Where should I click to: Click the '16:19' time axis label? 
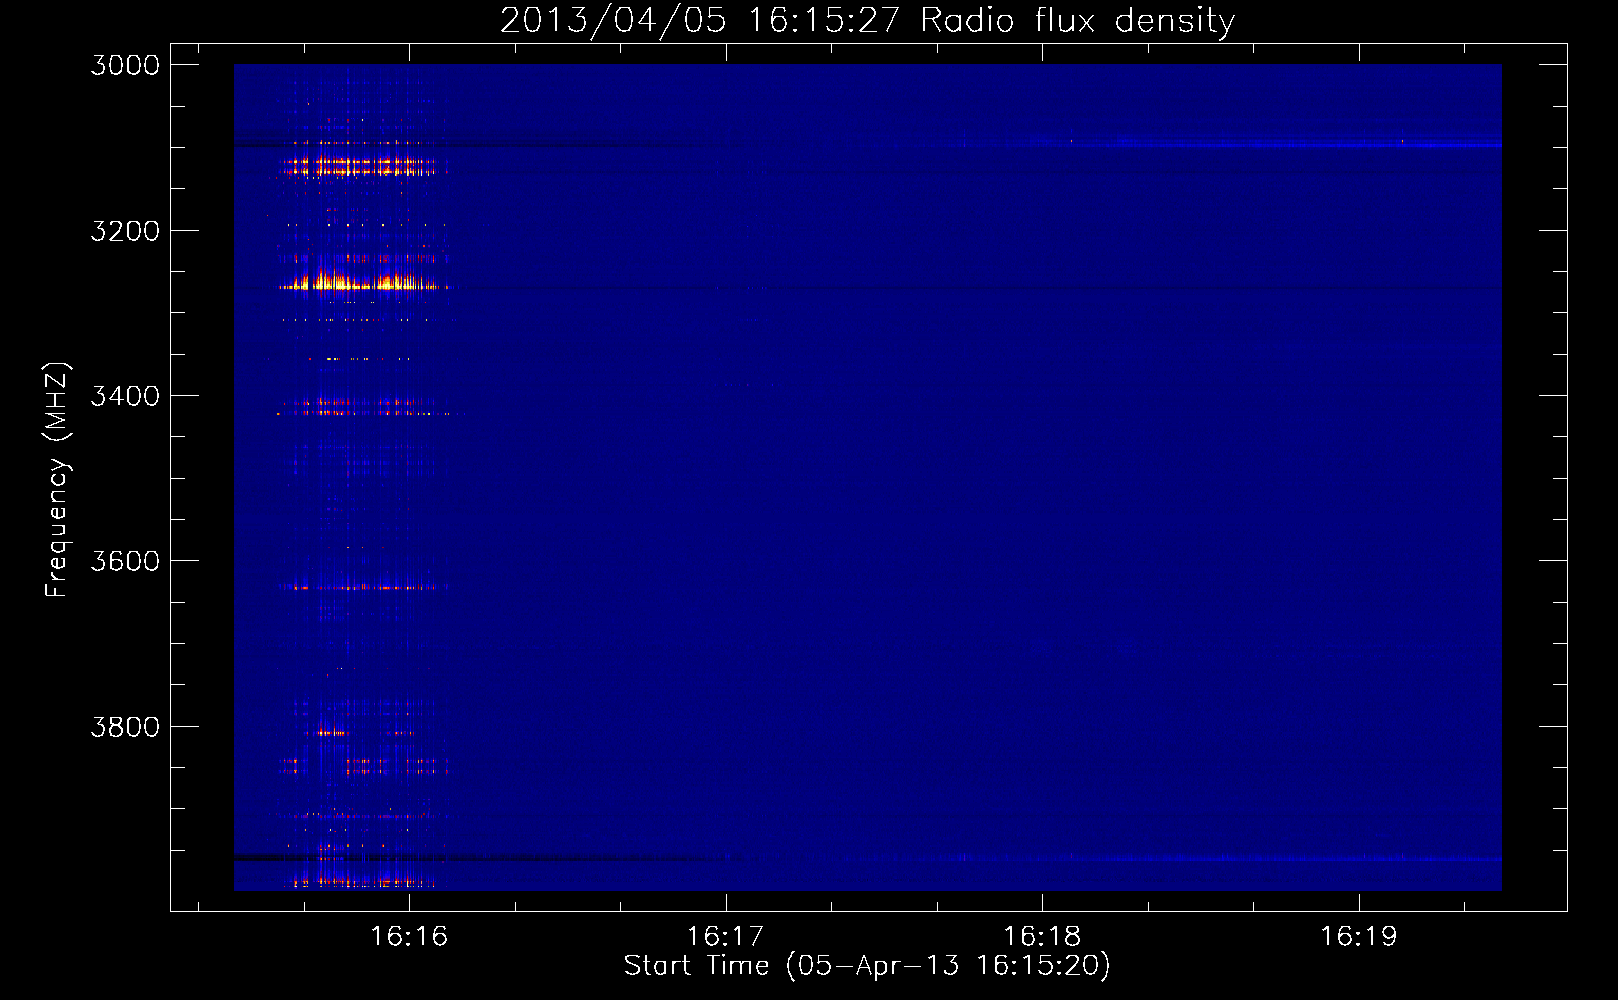click(1359, 937)
